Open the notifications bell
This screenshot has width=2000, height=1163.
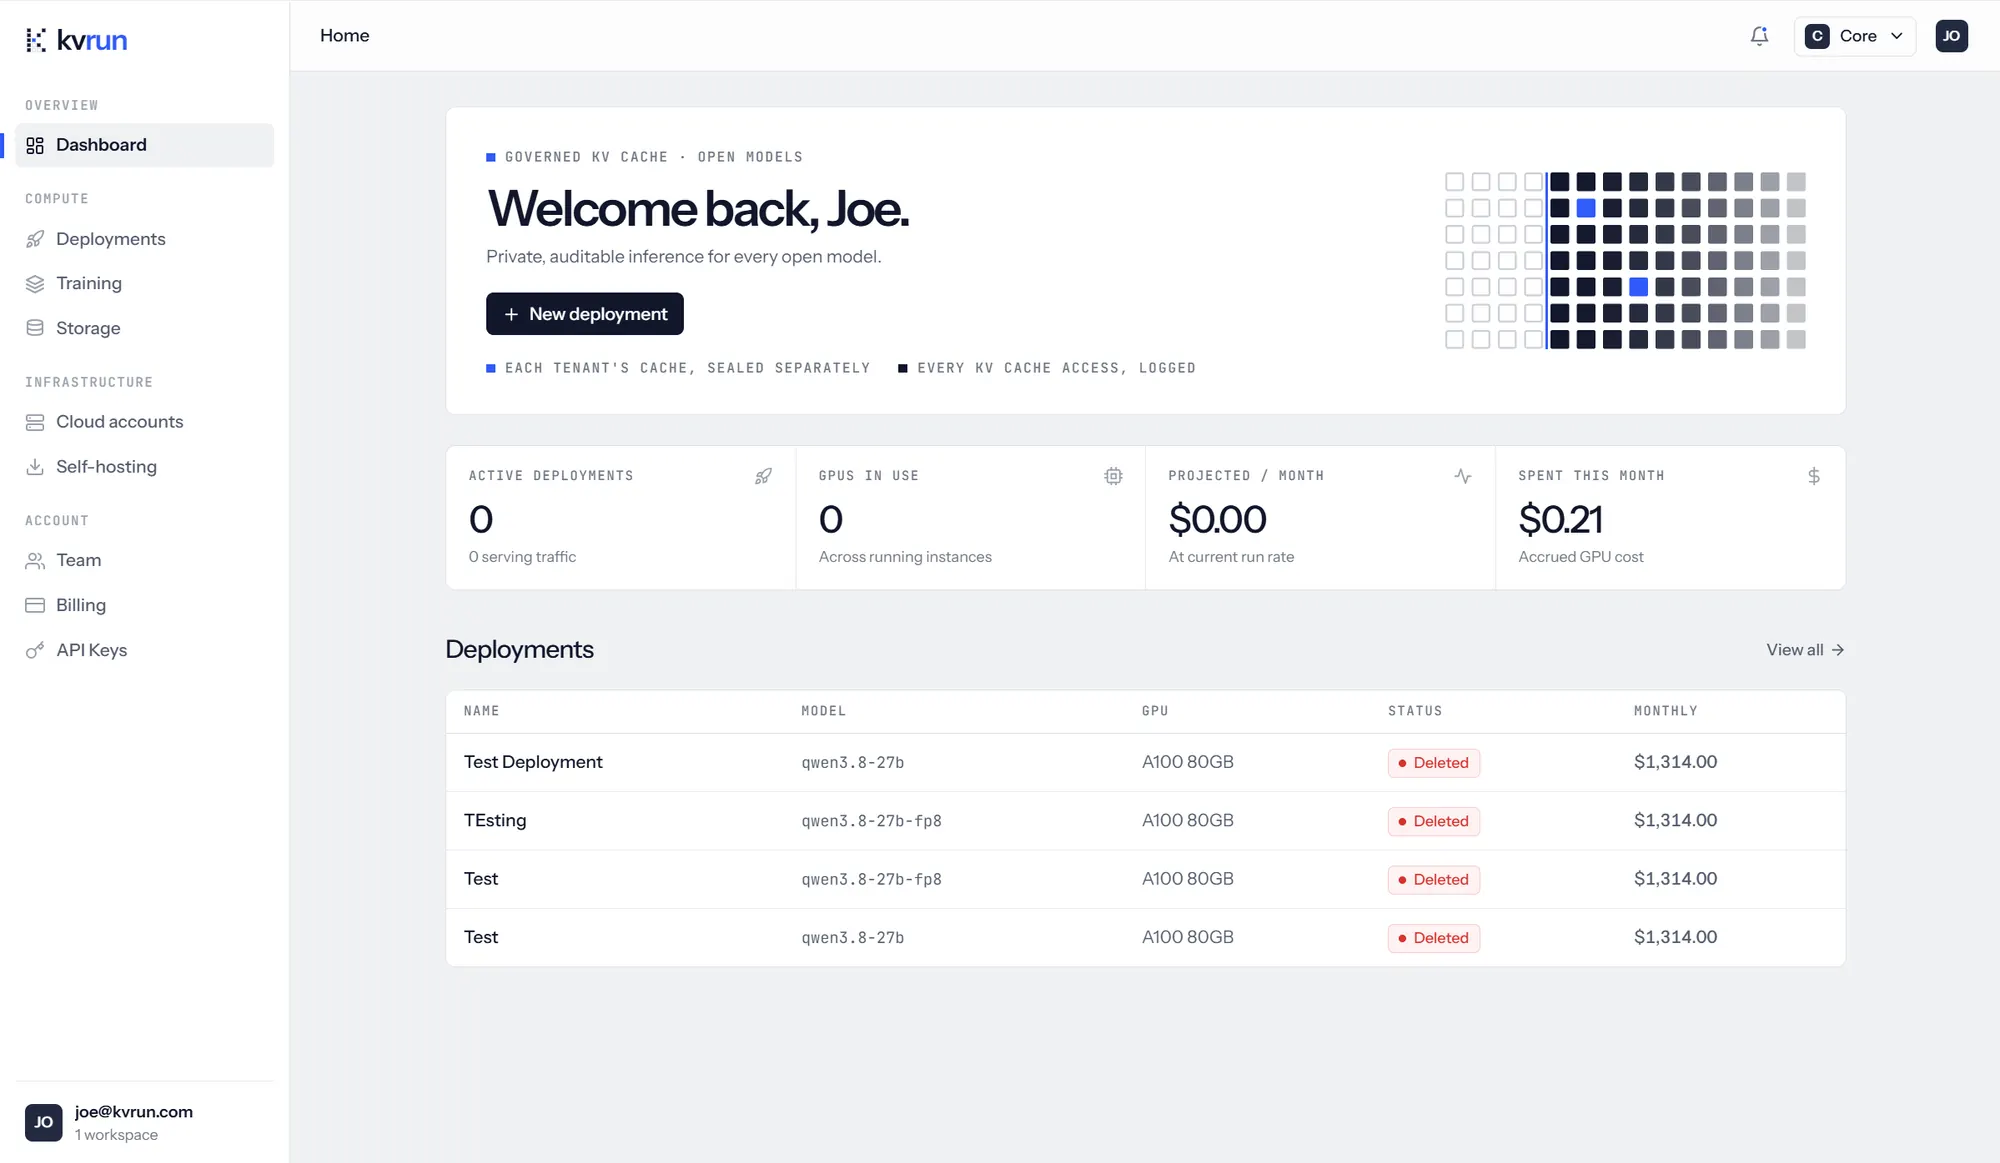(x=1759, y=36)
